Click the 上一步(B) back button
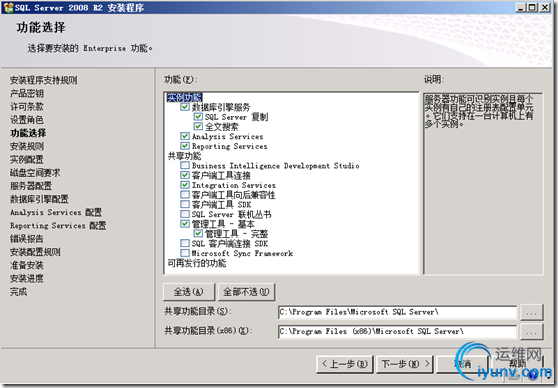The width and height of the screenshot is (558, 388). pyautogui.click(x=344, y=364)
